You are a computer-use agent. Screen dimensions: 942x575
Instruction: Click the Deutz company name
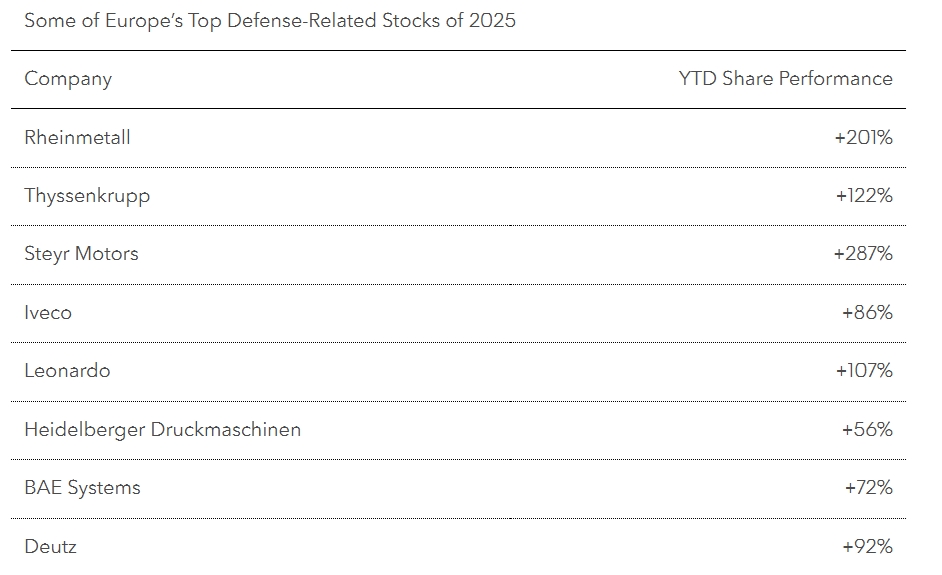[x=50, y=546]
